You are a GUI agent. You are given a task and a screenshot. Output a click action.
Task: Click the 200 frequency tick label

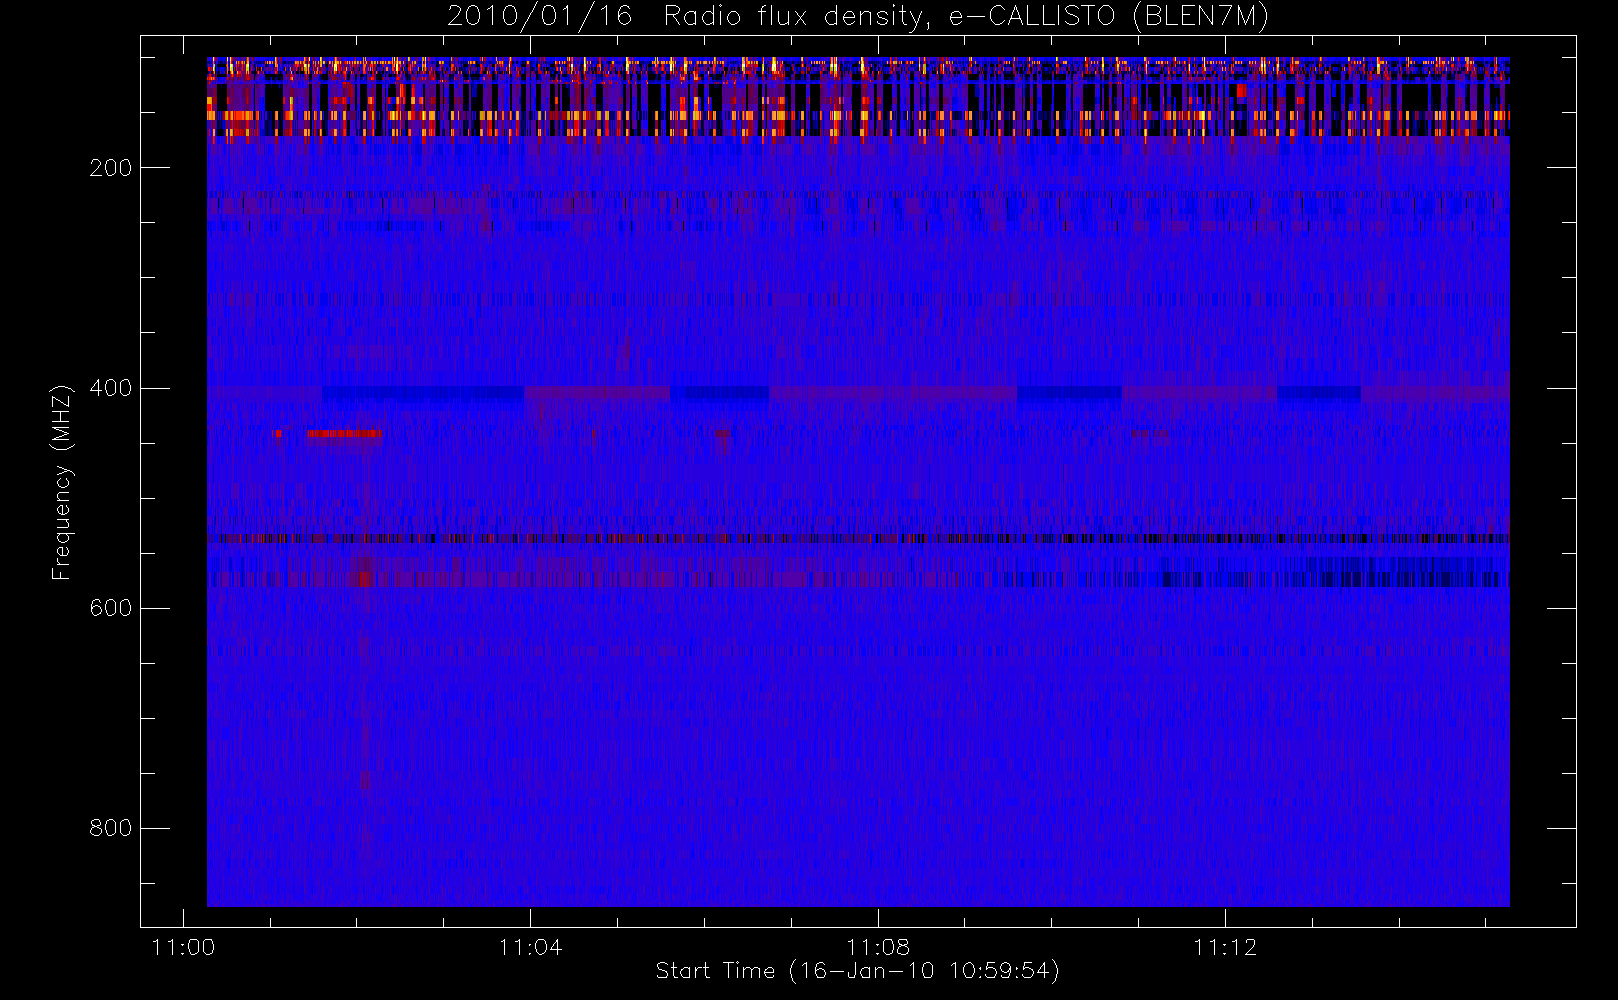[110, 168]
